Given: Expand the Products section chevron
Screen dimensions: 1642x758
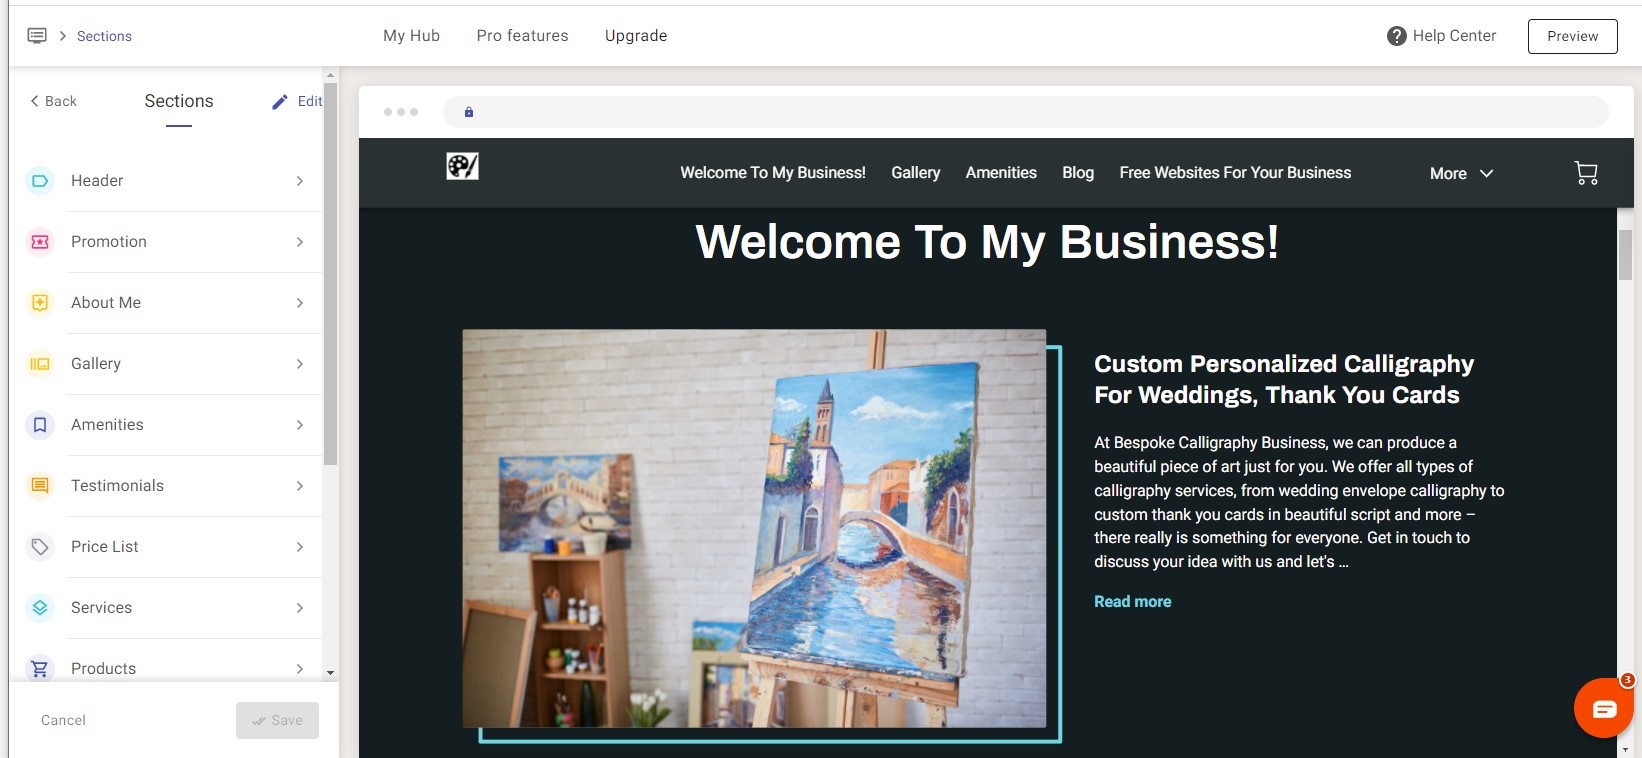Looking at the screenshot, I should 299,668.
